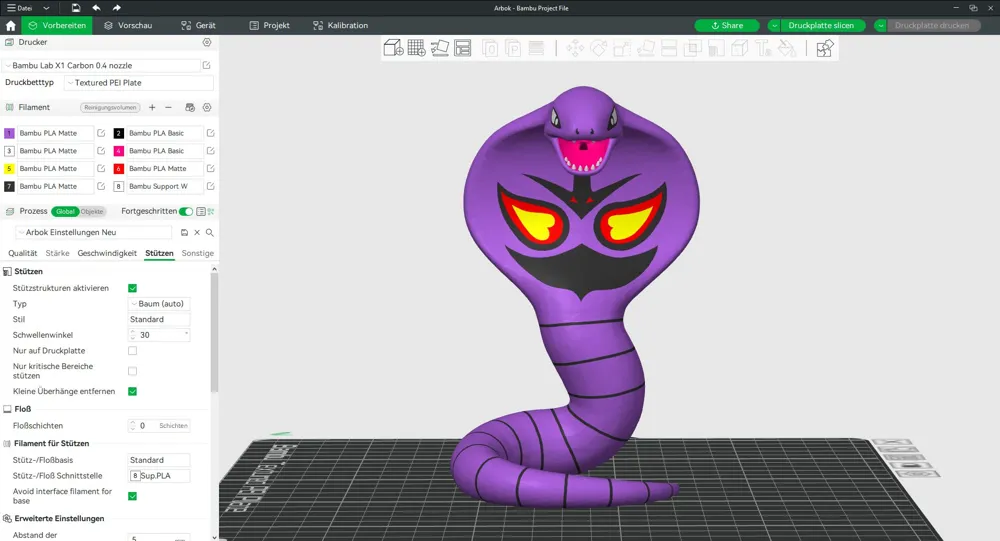Click the Auto orient icon
This screenshot has height=541, width=1000.
point(439,48)
